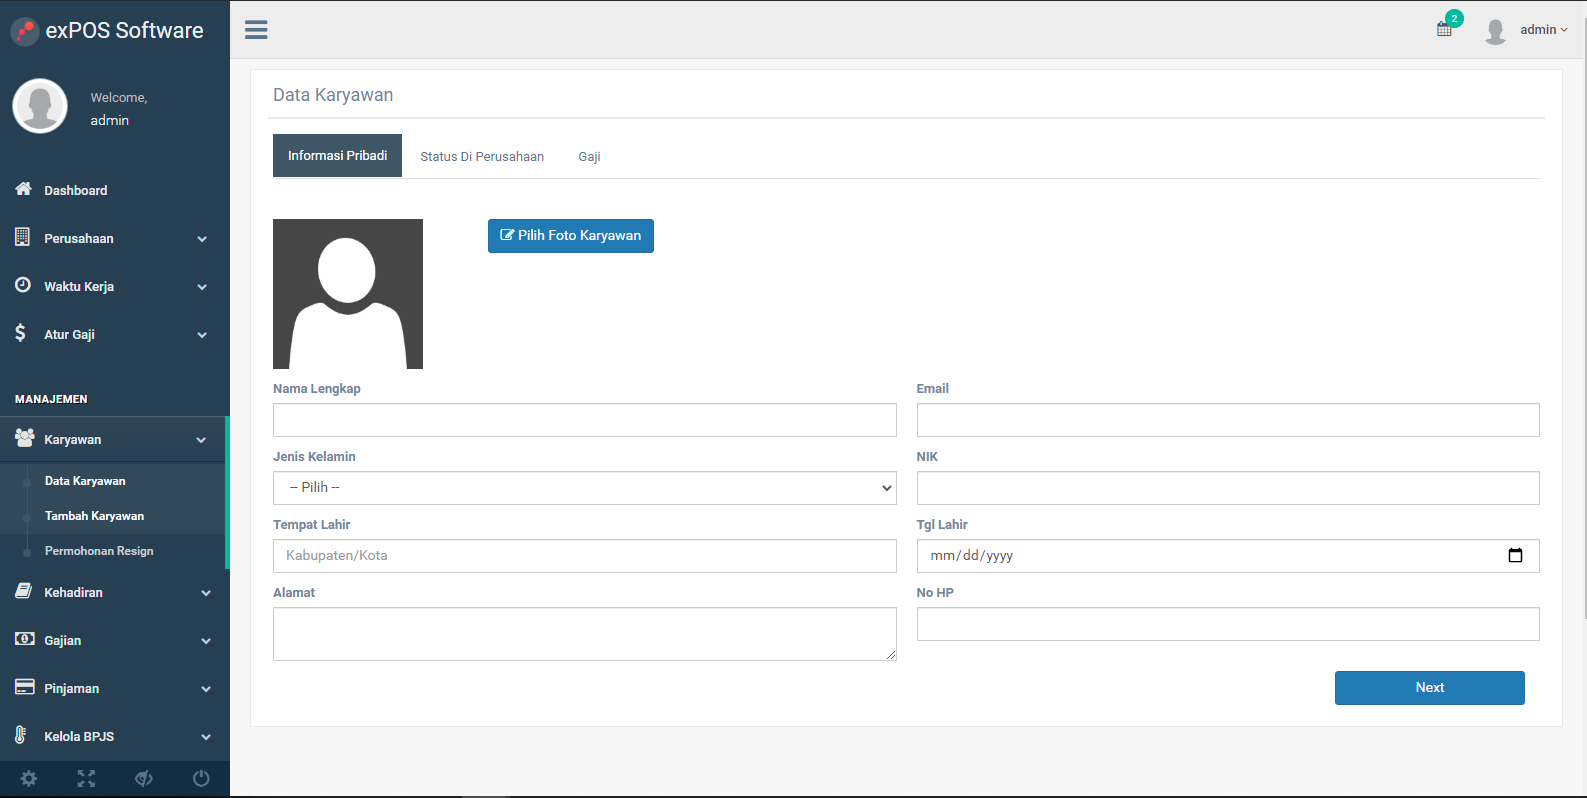Open the Jenis Kelamin dropdown
Viewport: 1587px width, 798px height.
(585, 488)
